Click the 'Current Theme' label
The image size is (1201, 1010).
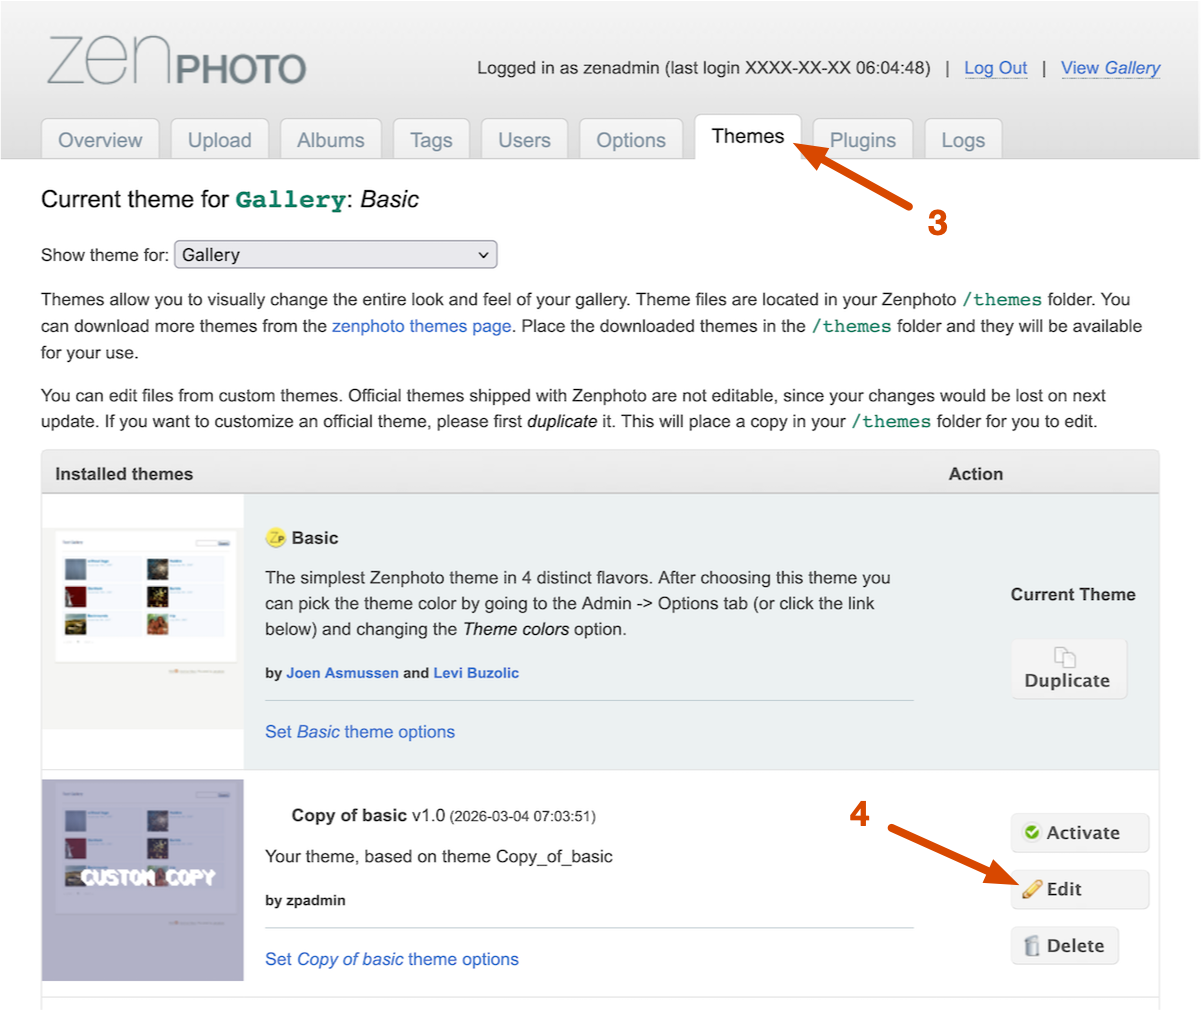(x=1073, y=594)
